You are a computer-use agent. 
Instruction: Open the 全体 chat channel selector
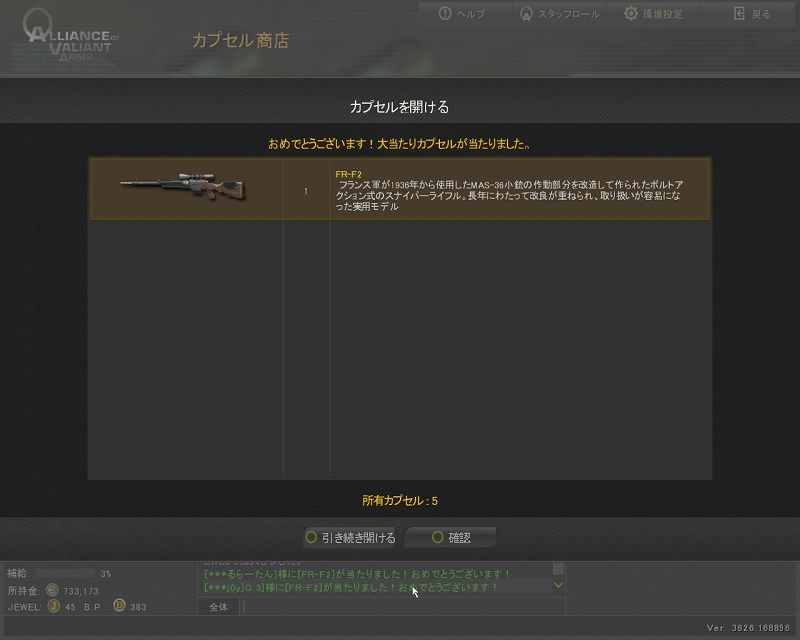point(218,607)
